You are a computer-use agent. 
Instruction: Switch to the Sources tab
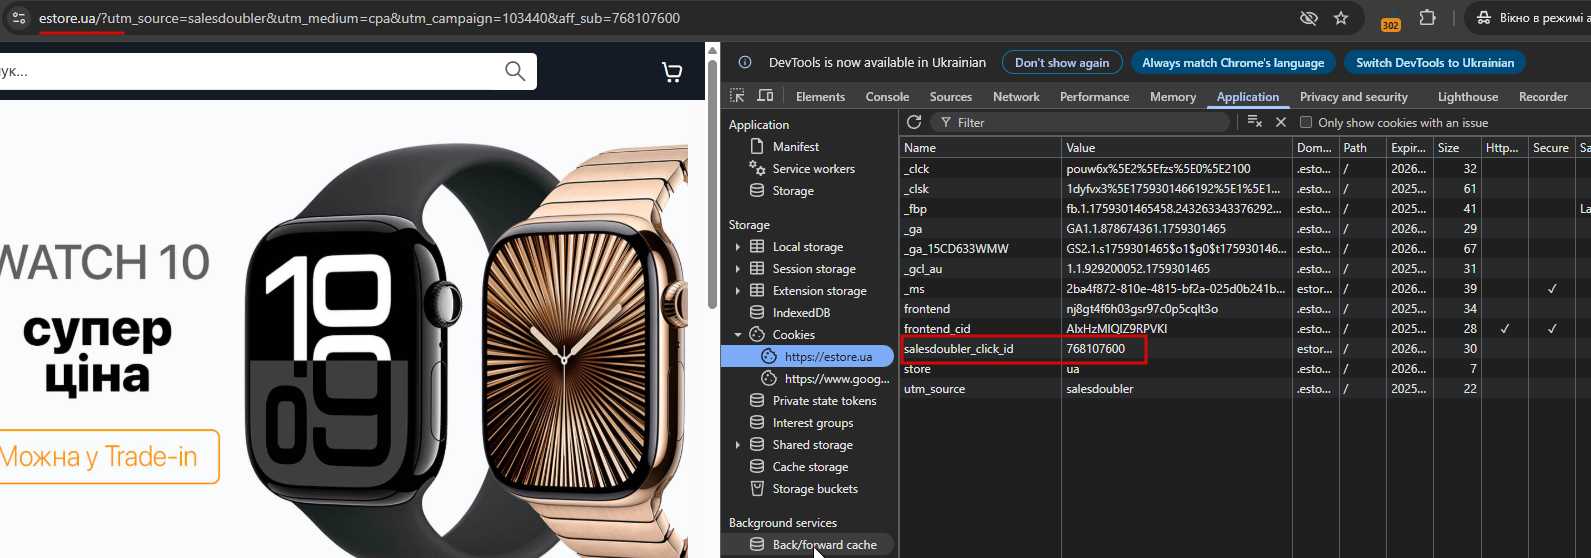pyautogui.click(x=951, y=97)
